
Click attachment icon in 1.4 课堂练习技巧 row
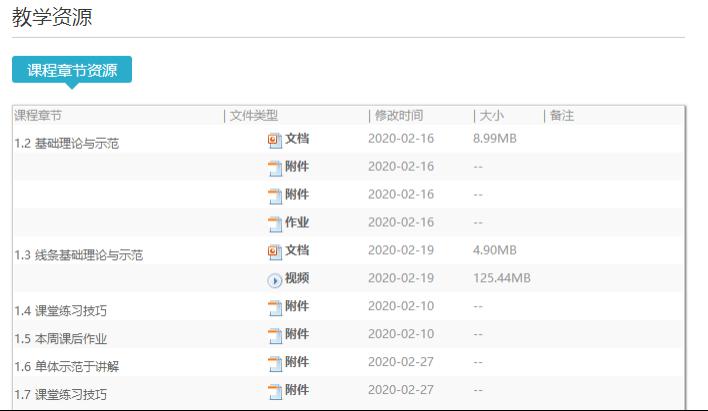tap(275, 308)
